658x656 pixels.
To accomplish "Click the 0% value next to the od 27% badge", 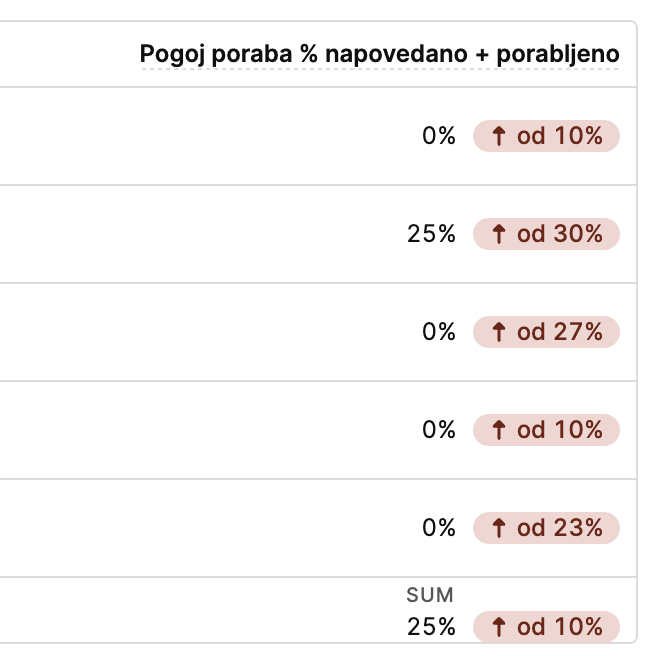I will point(439,332).
